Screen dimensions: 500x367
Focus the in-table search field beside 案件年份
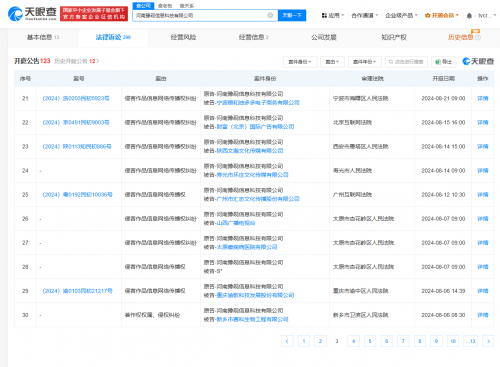[x=406, y=62]
